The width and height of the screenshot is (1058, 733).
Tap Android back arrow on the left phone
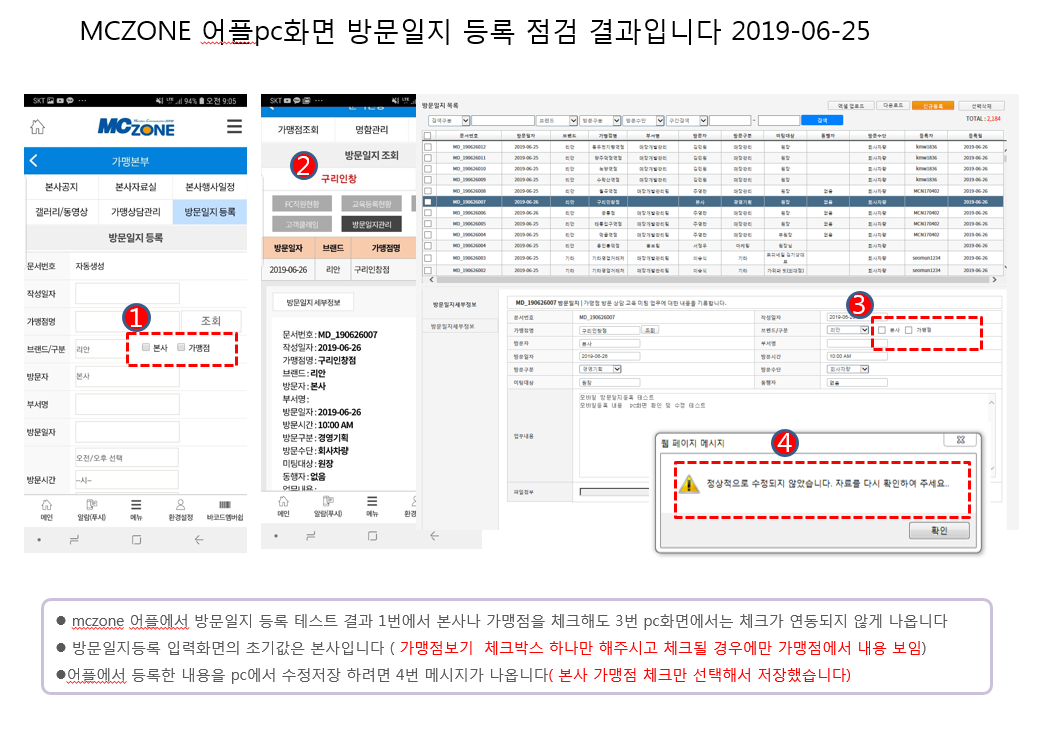[x=198, y=539]
